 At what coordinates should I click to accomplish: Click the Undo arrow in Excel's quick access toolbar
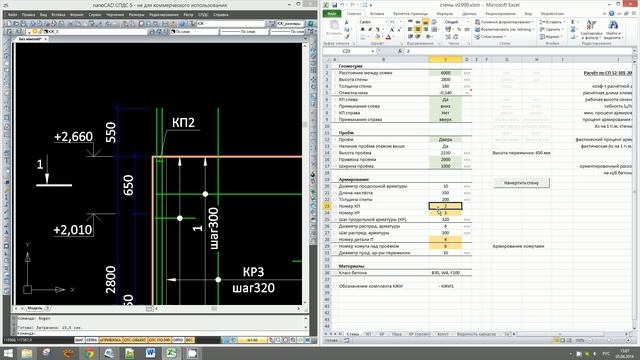[x=343, y=5]
